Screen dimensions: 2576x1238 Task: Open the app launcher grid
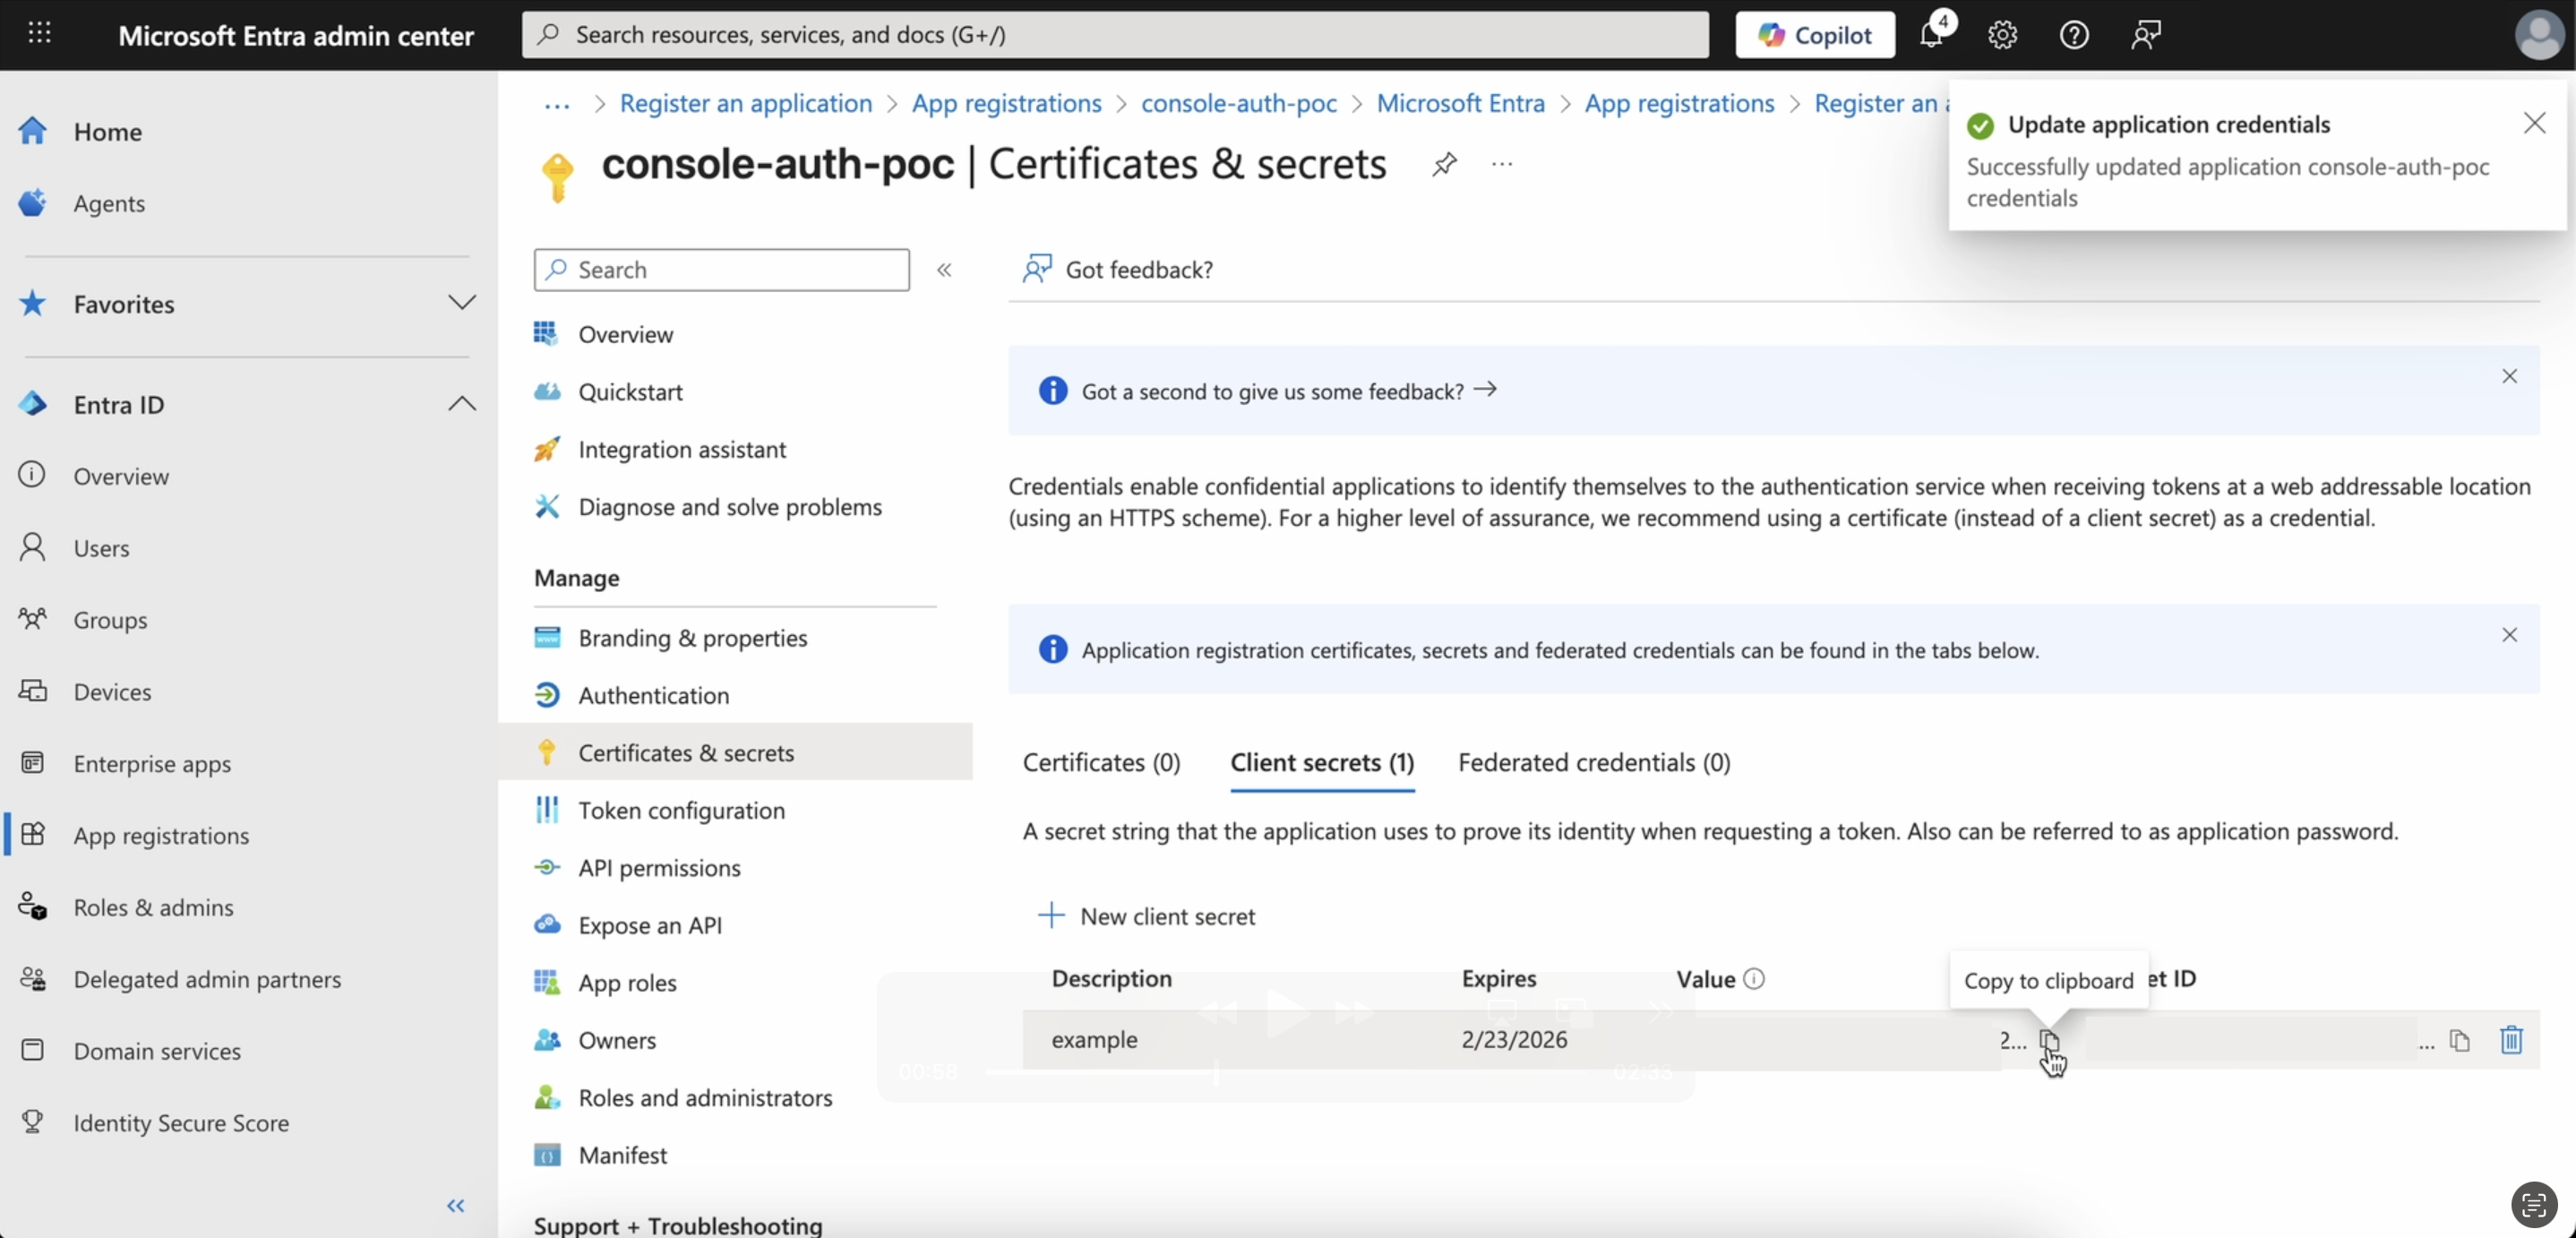(39, 34)
